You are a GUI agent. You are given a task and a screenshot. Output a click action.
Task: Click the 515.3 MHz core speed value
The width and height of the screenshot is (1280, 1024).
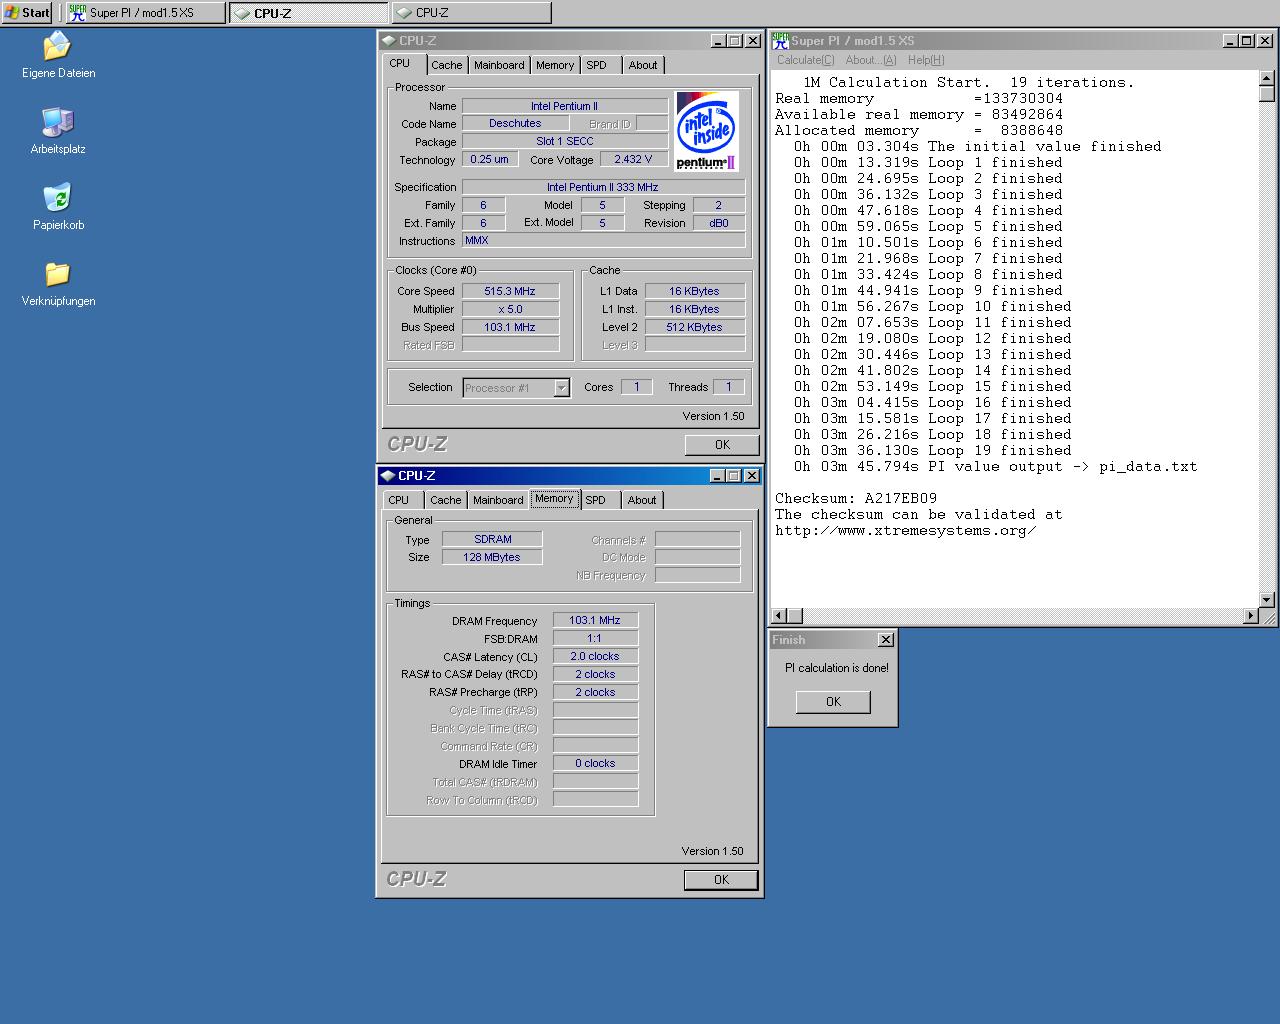click(x=510, y=291)
